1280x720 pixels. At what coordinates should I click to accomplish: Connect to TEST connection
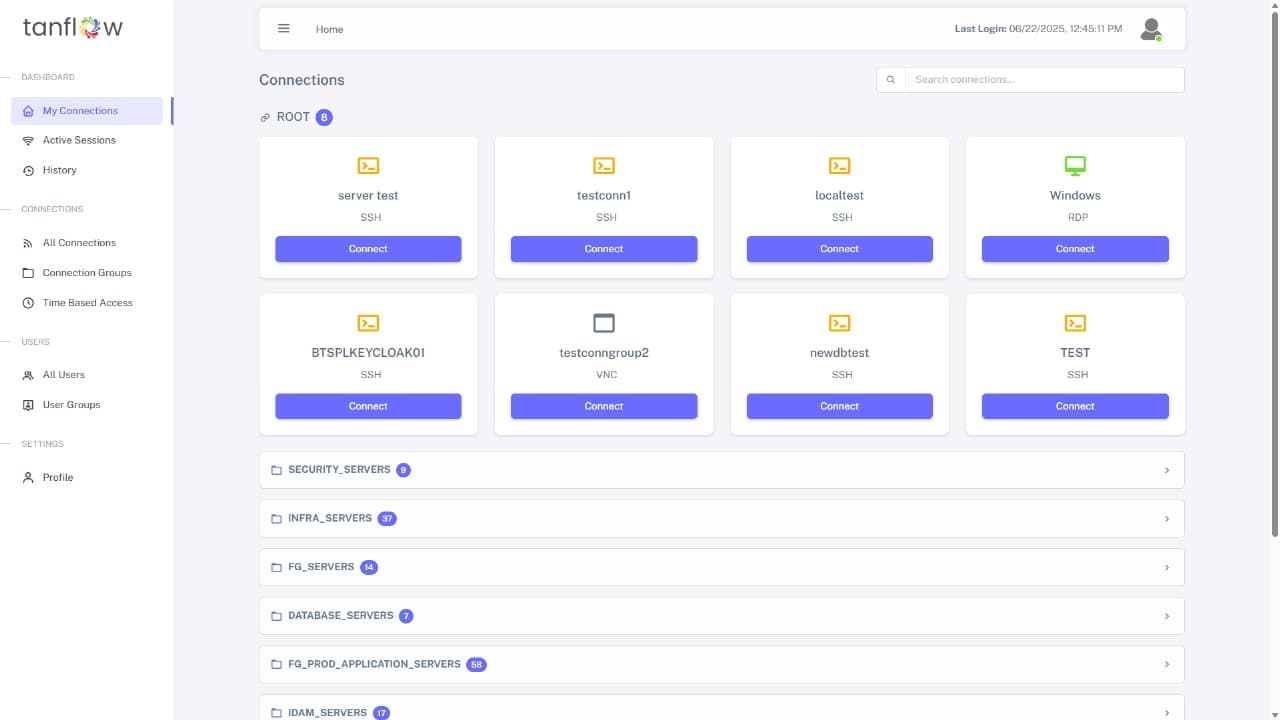coord(1075,406)
